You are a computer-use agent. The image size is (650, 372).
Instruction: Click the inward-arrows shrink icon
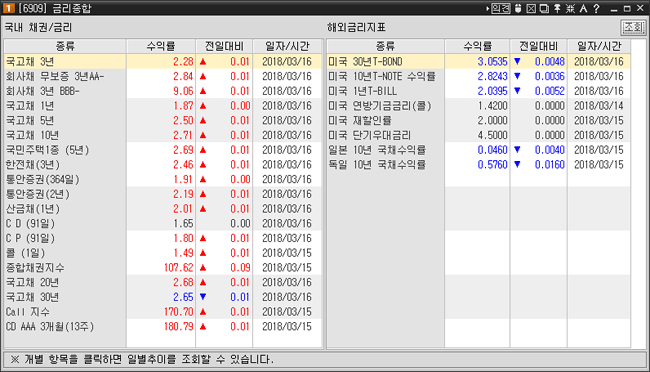[570, 8]
